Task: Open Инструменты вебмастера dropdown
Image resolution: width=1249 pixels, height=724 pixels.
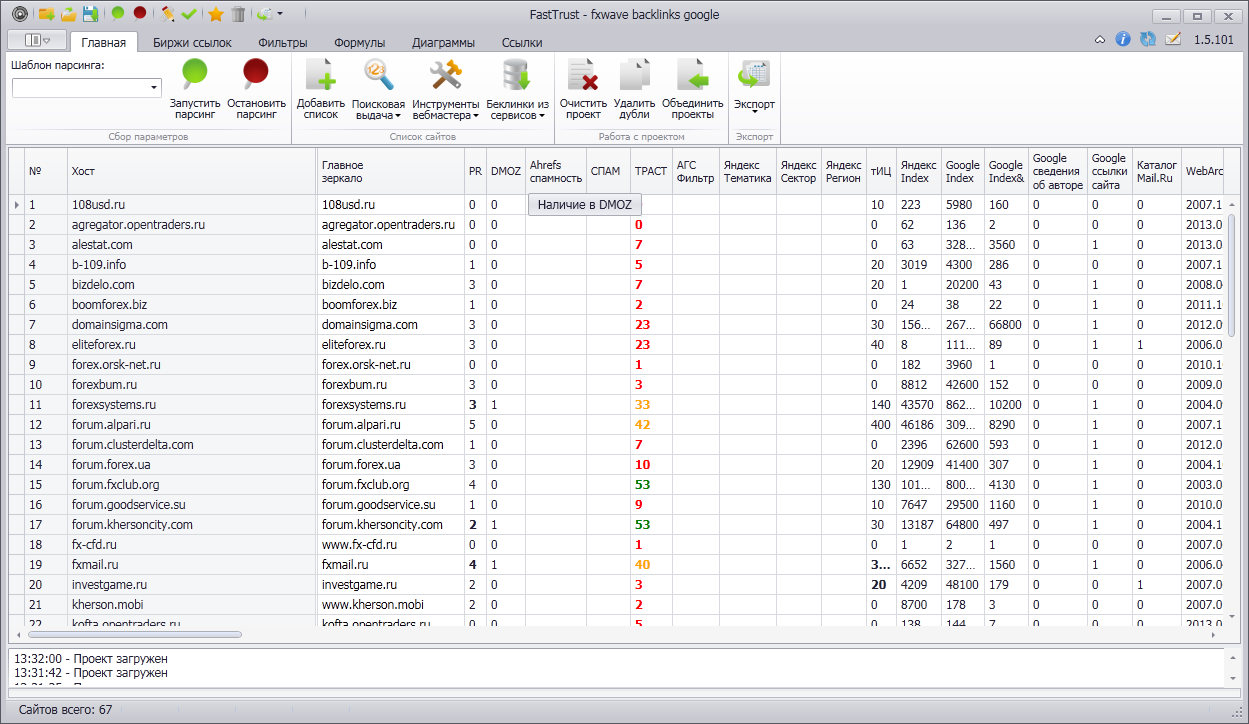Action: (x=446, y=88)
